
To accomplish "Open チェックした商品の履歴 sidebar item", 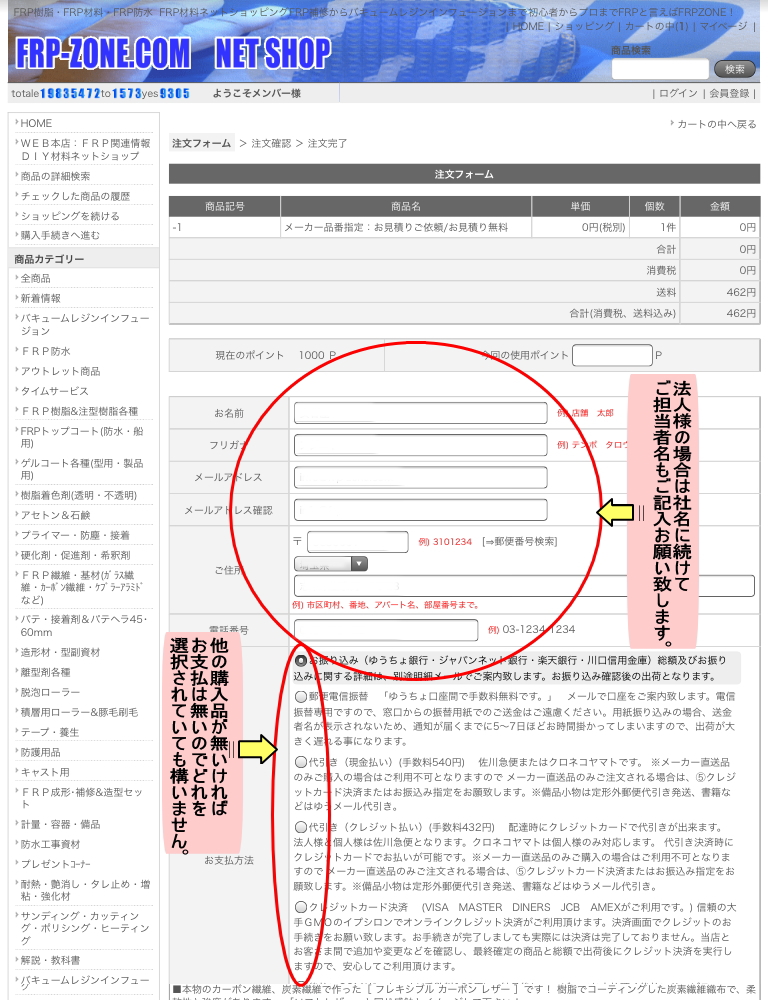I will pyautogui.click(x=75, y=196).
